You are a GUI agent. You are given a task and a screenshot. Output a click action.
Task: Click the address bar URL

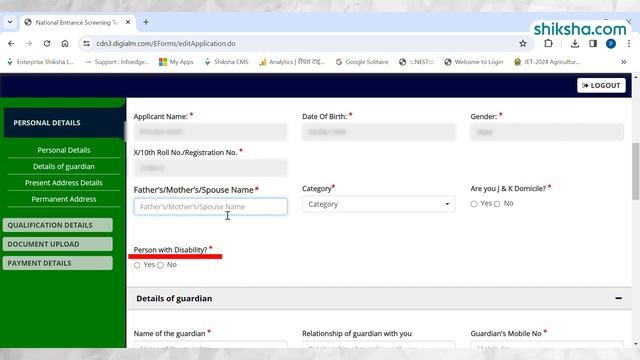166,43
